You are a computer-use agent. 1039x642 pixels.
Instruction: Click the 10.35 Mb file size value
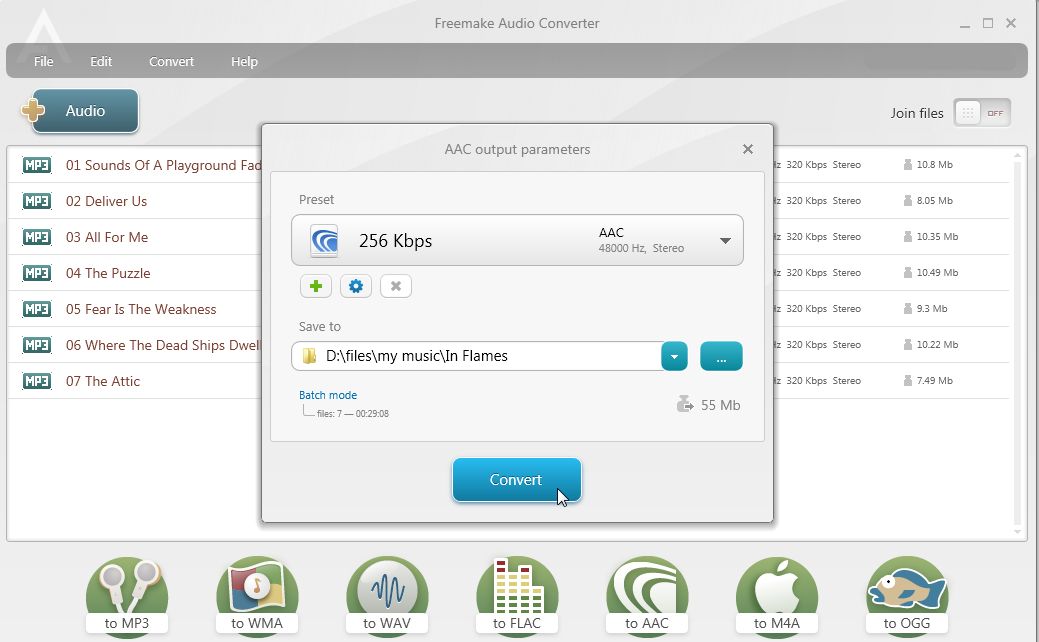tap(937, 237)
